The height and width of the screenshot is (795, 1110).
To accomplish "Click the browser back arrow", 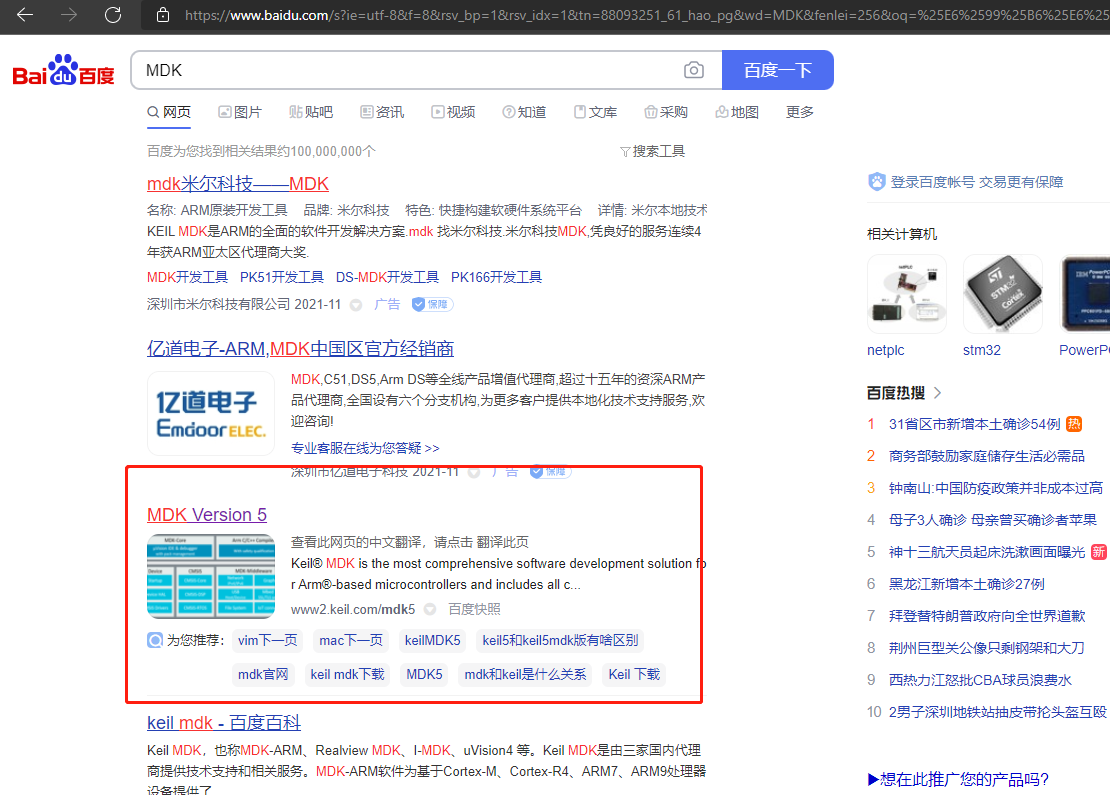I will pyautogui.click(x=24, y=15).
